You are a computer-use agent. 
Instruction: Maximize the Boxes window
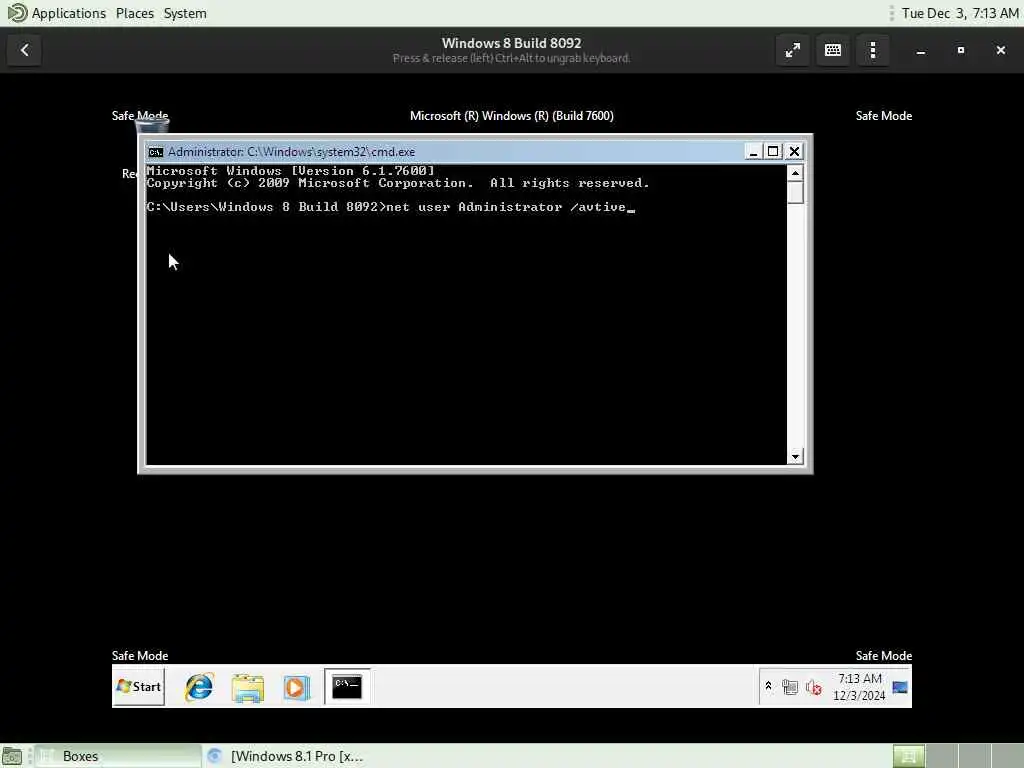tap(961, 50)
